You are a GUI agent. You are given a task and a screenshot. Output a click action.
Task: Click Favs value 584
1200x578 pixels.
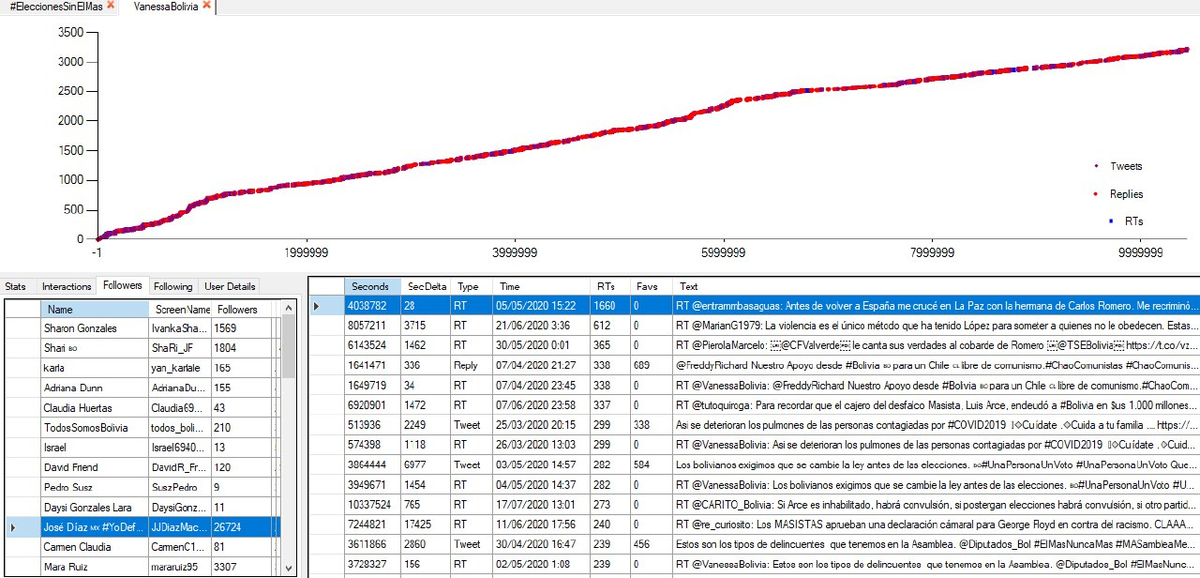coord(651,464)
